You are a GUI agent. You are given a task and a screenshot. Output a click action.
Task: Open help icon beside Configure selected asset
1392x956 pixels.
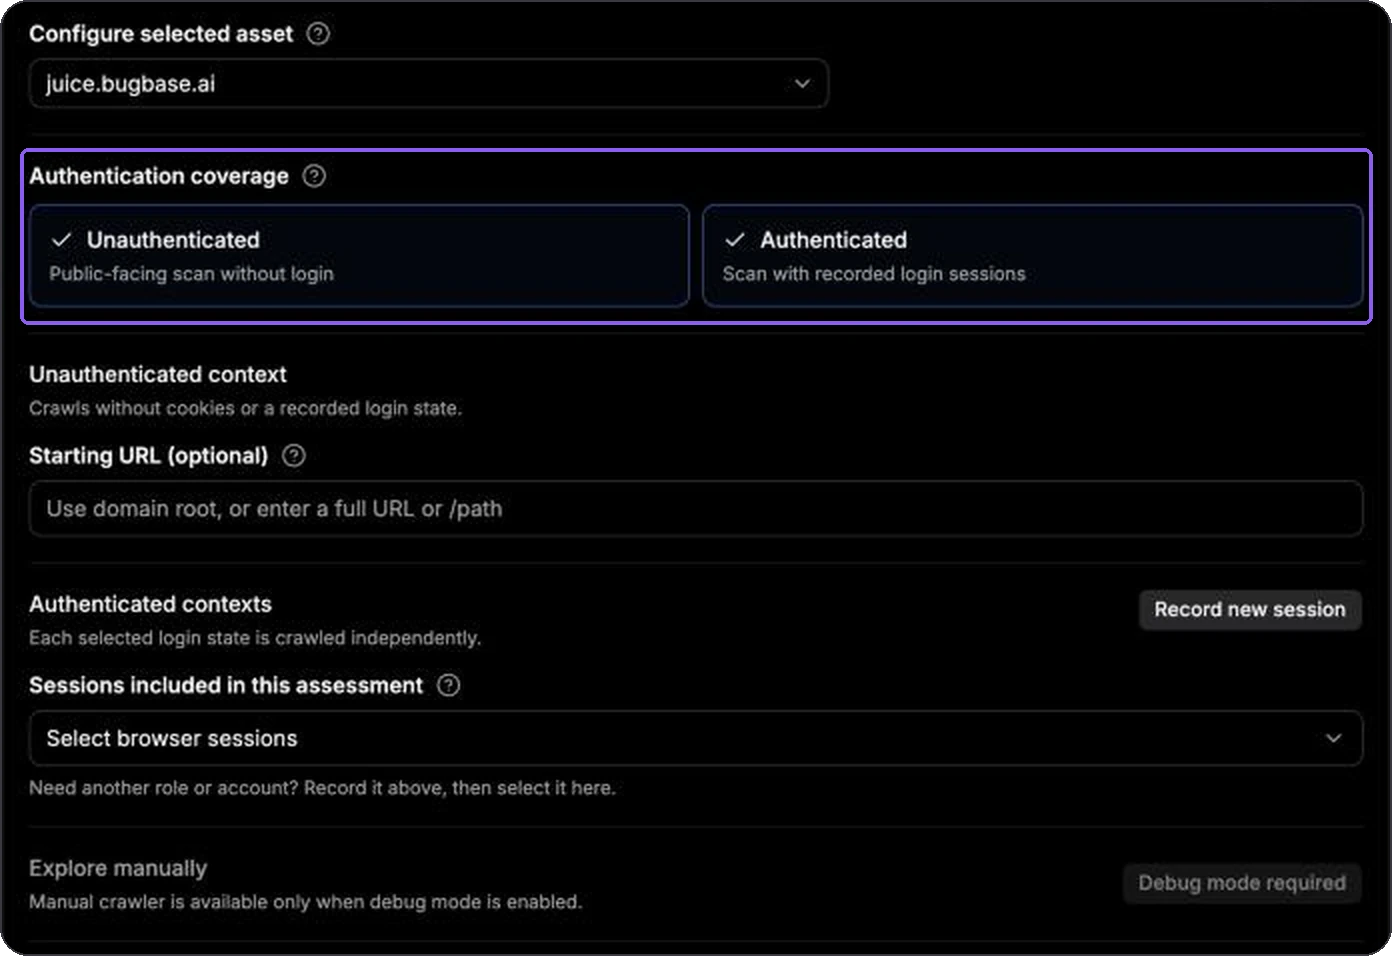pyautogui.click(x=318, y=34)
